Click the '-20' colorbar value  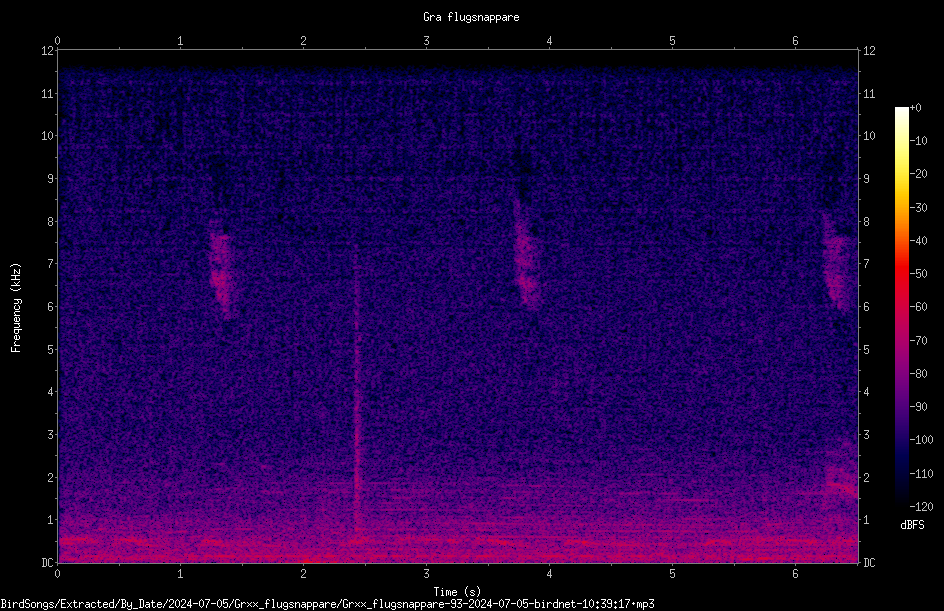[x=918, y=174]
